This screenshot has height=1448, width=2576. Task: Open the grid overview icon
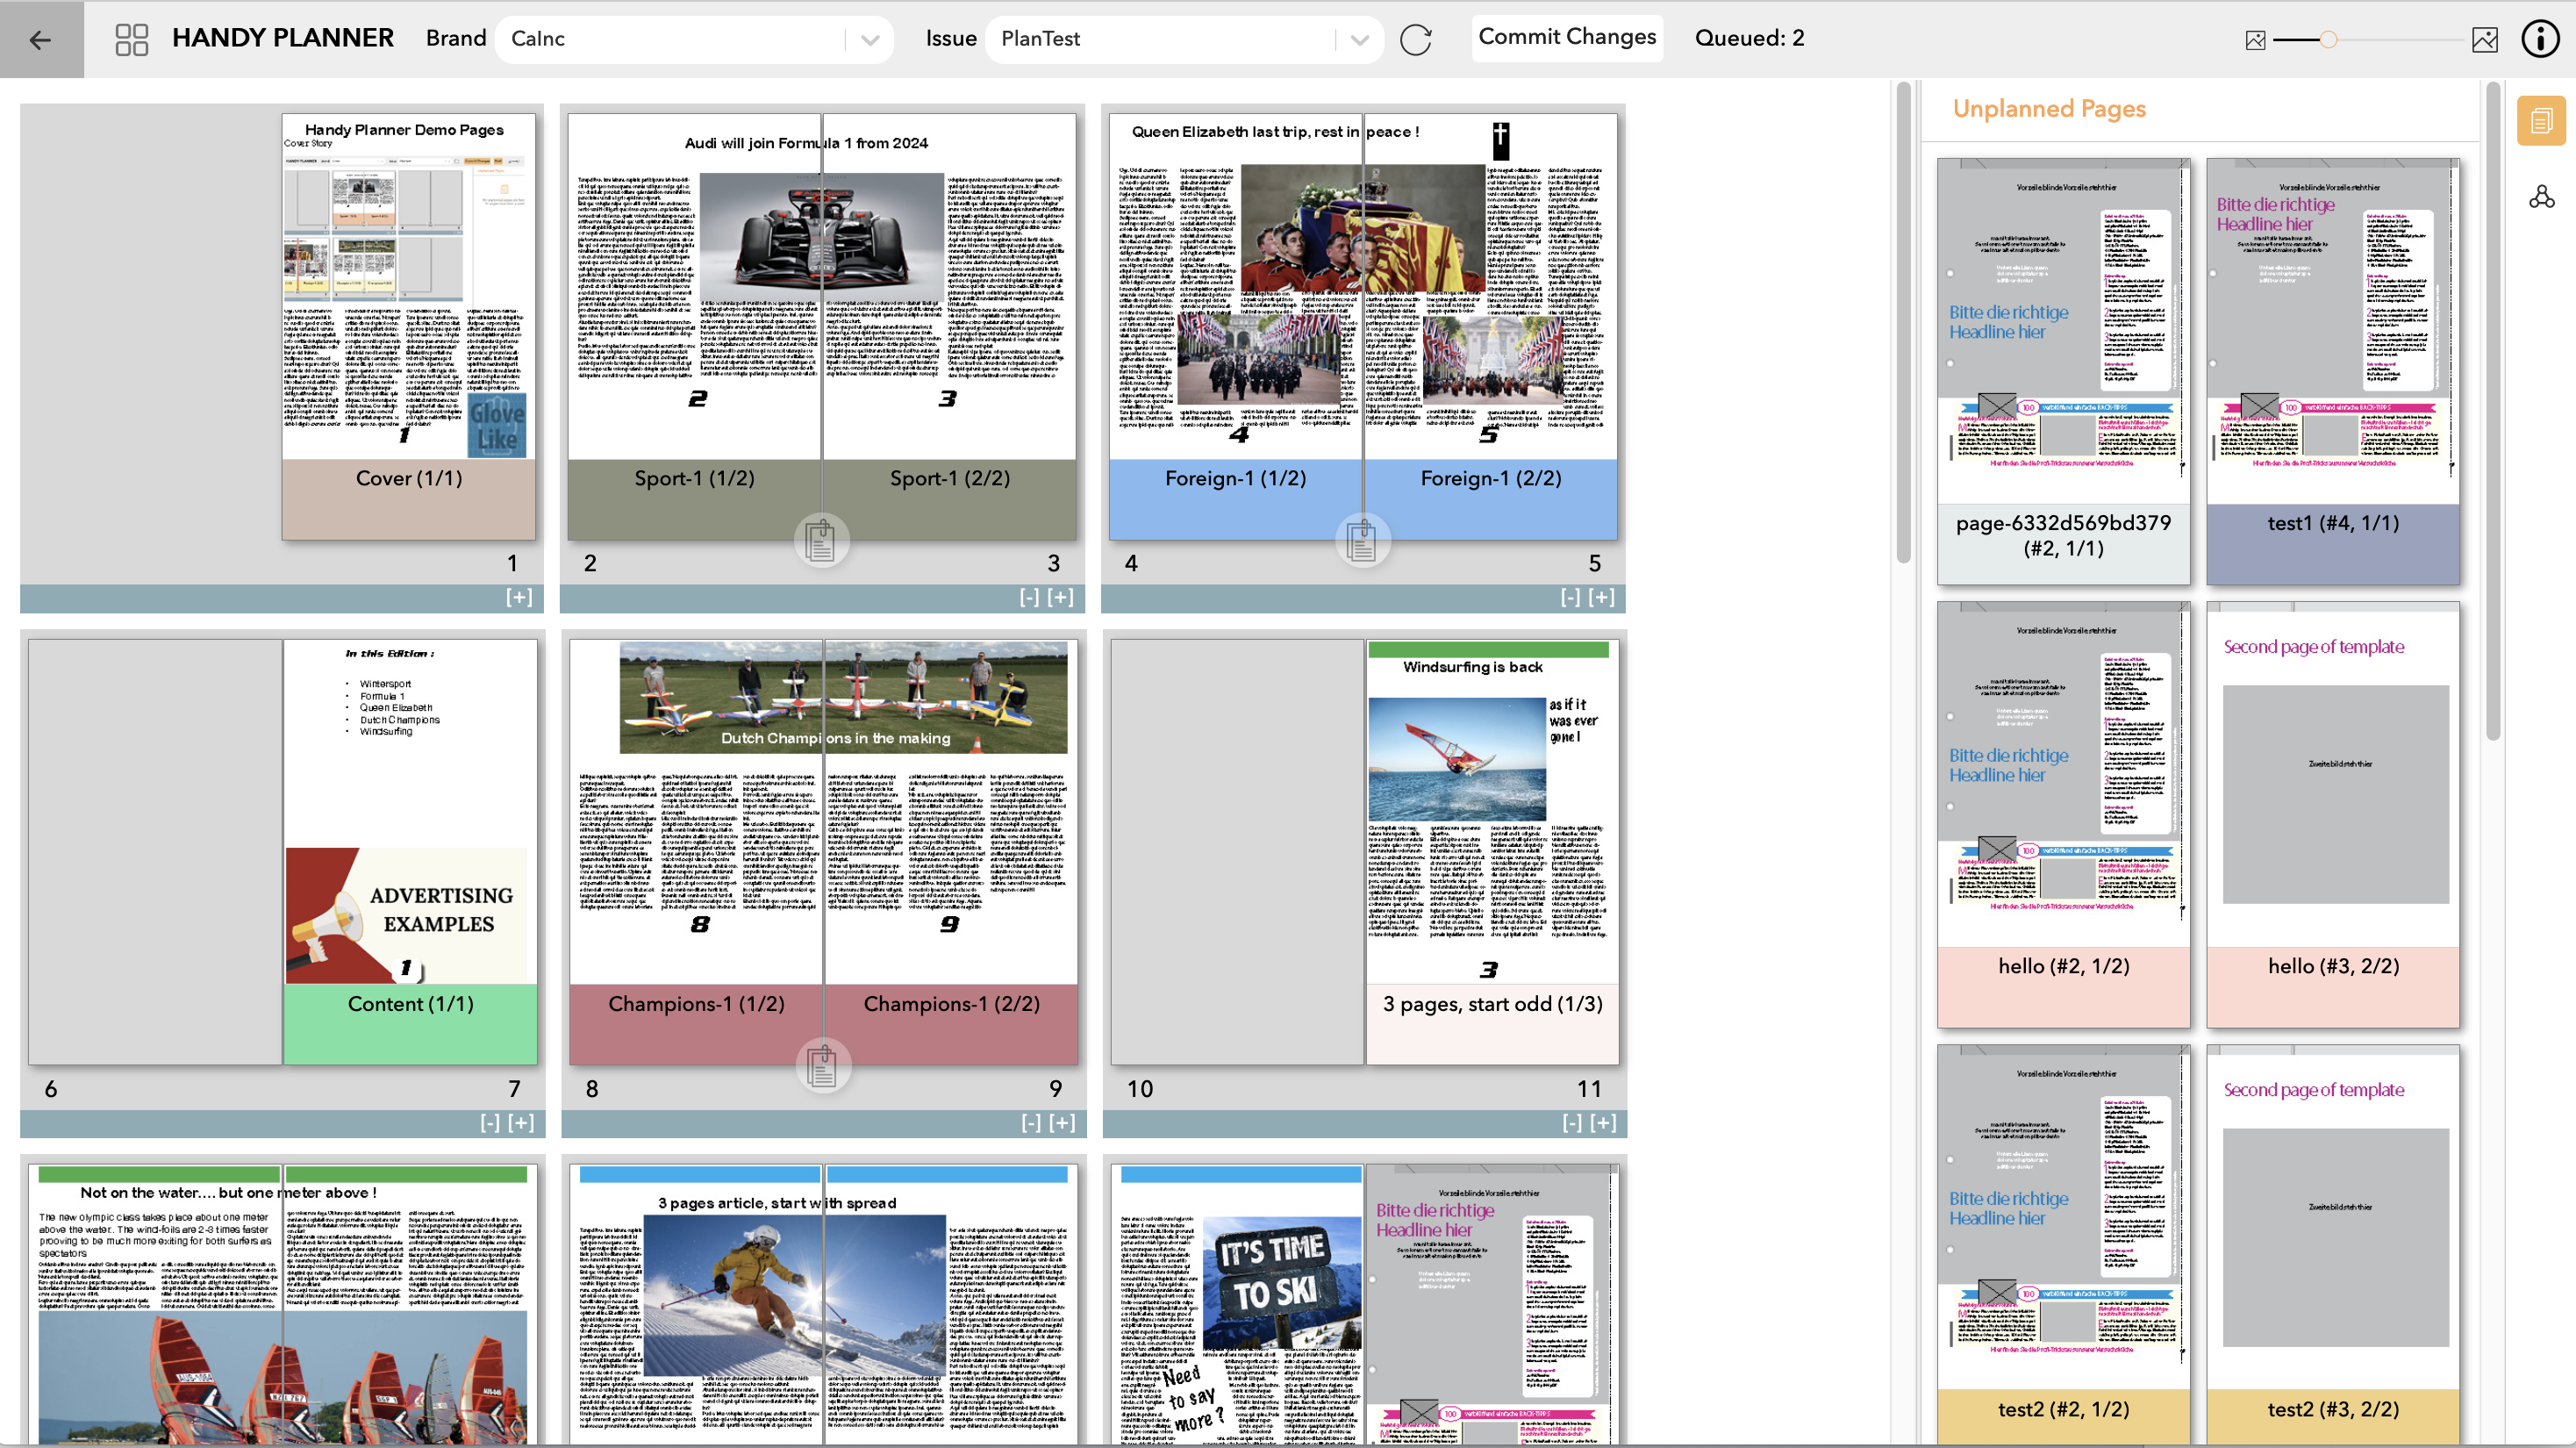click(131, 39)
